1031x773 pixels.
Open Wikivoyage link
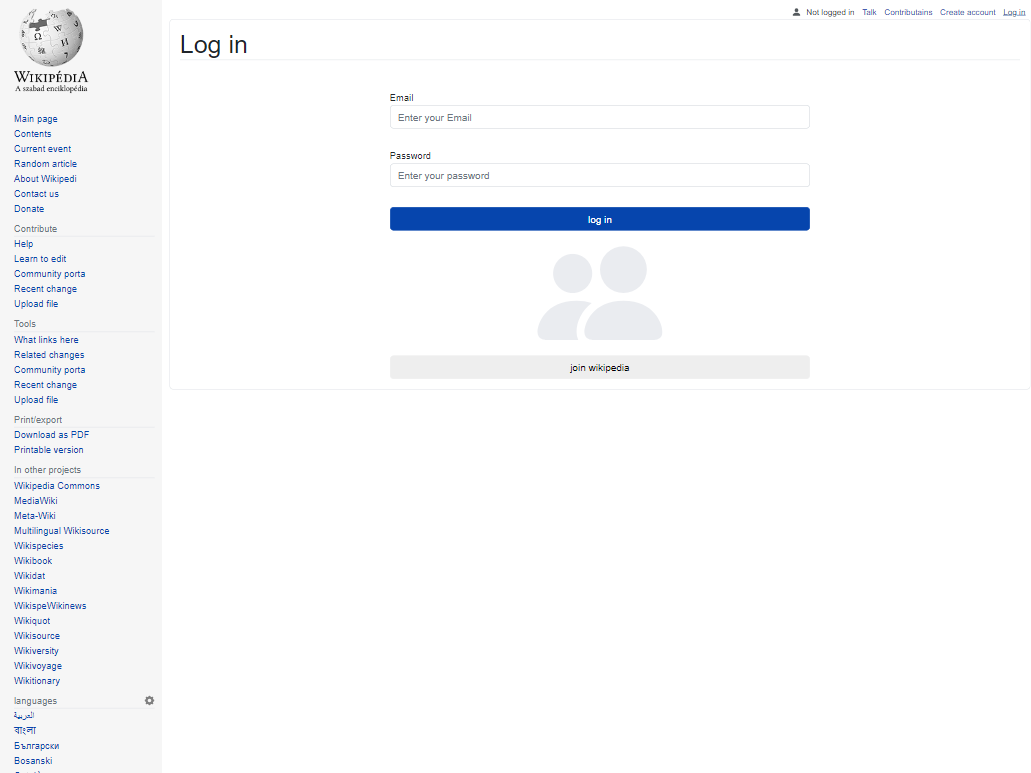pyautogui.click(x=37, y=665)
